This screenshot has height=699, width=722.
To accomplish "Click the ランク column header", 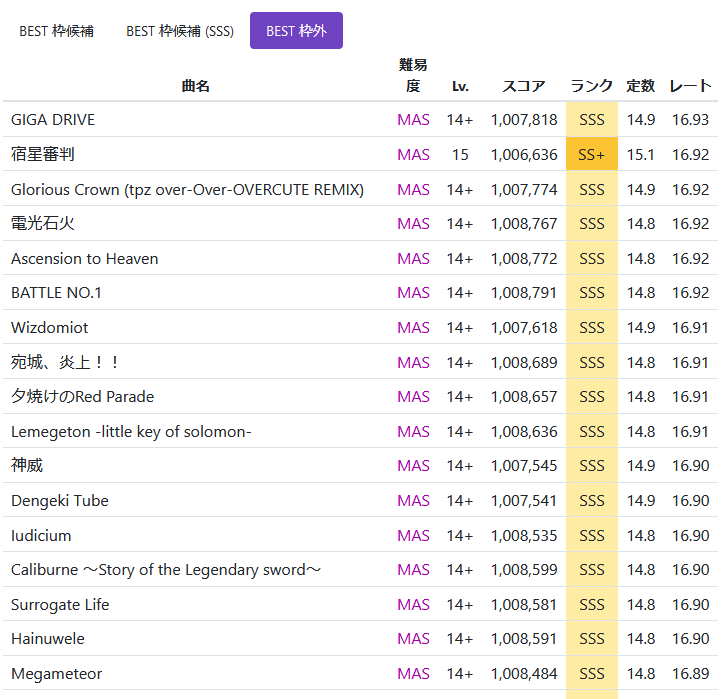I will pos(592,86).
